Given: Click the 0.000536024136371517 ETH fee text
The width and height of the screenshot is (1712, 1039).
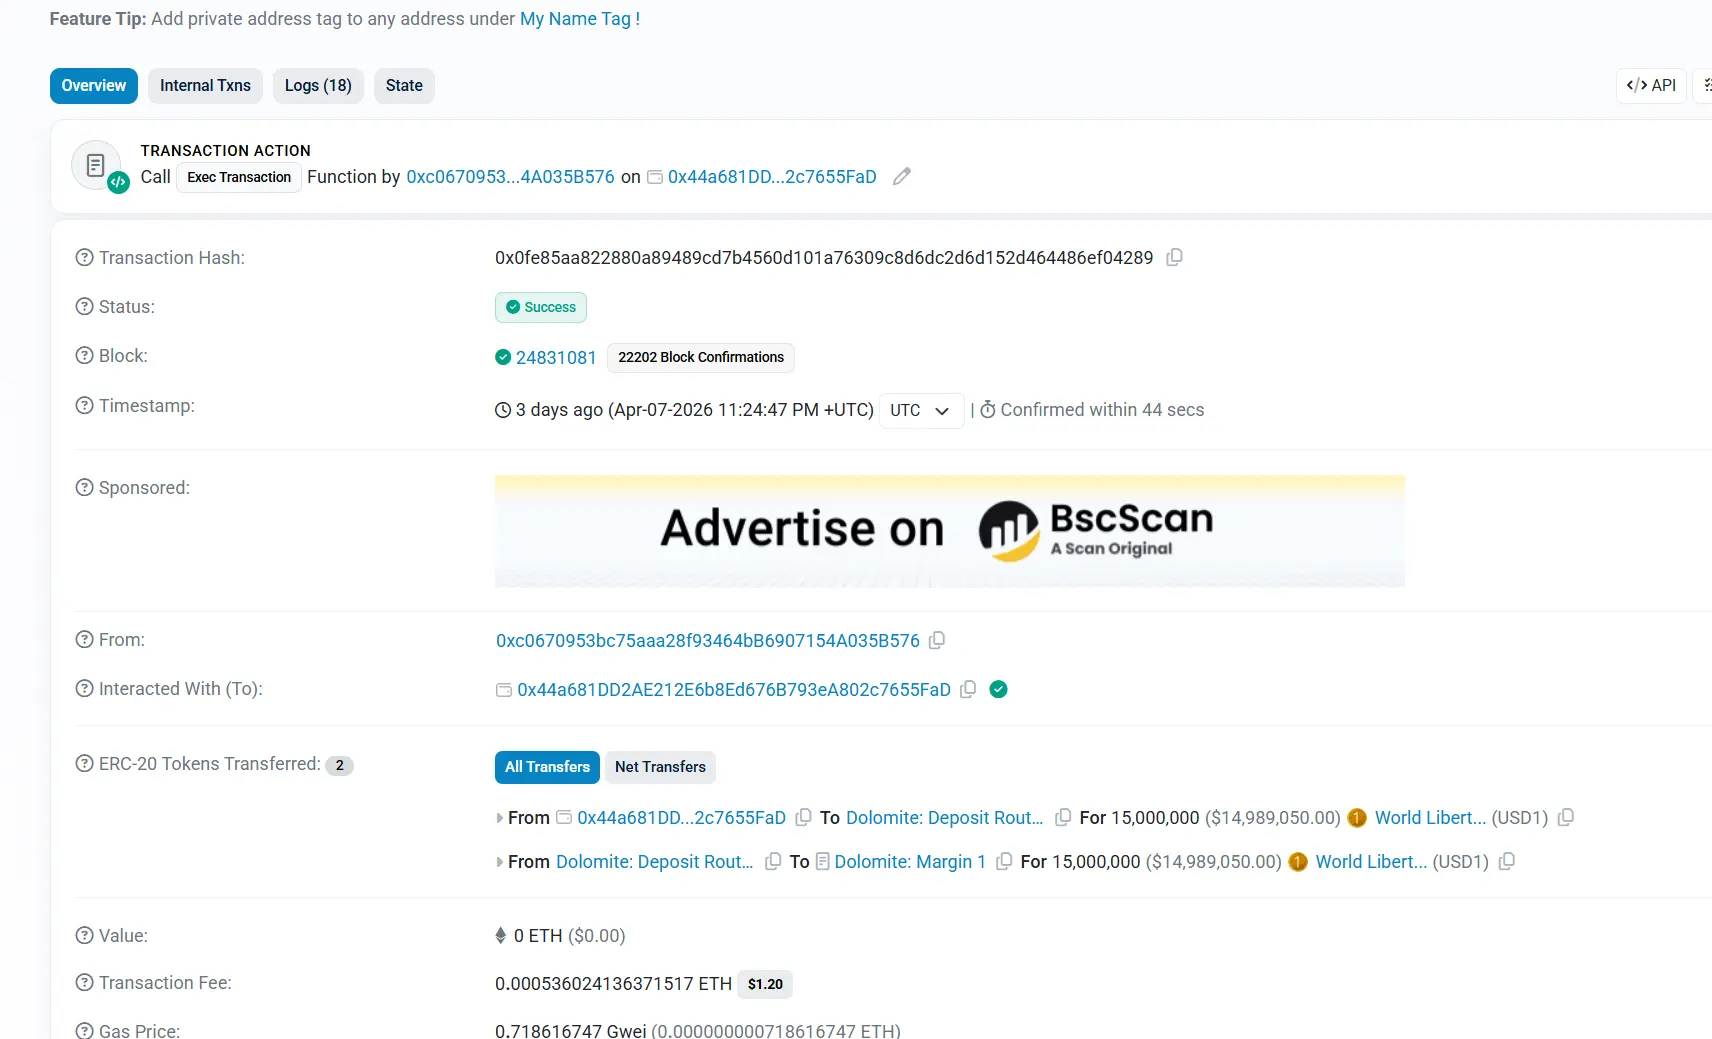Looking at the screenshot, I should pos(613,984).
